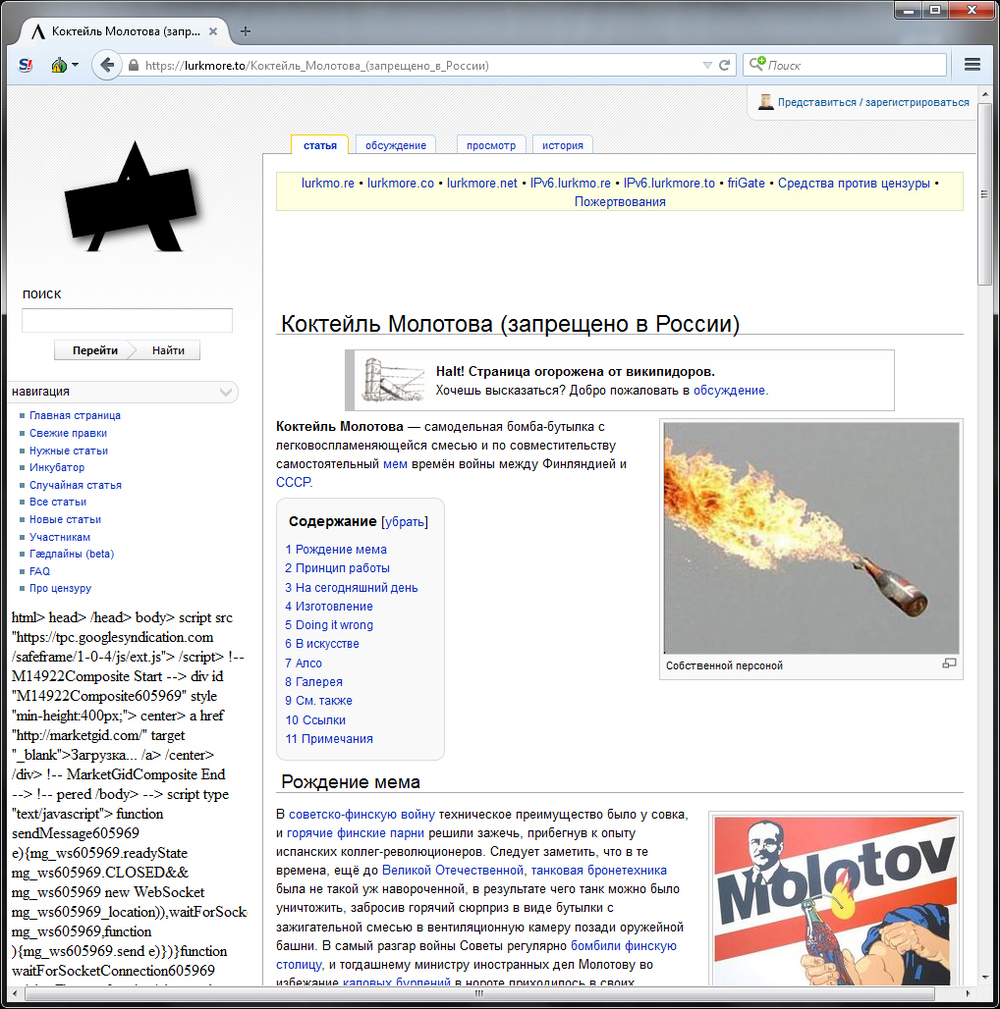Click the vertical scrollbar thumb
1000x1009 pixels.
pos(985,194)
